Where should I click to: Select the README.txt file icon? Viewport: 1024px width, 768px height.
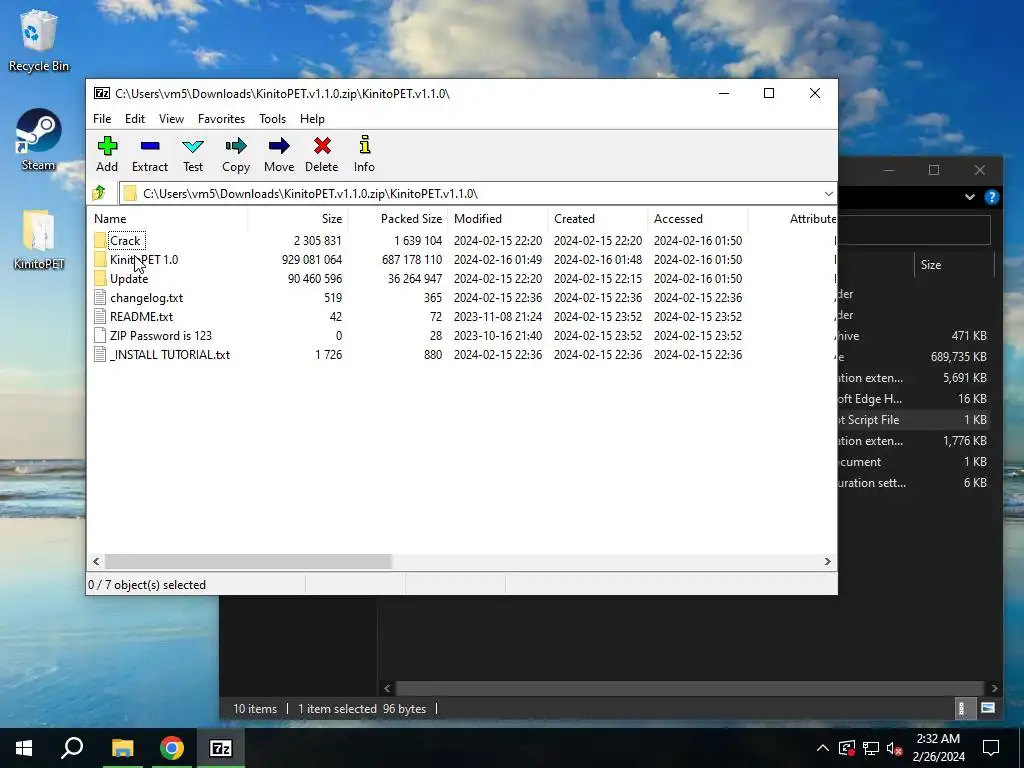point(100,317)
